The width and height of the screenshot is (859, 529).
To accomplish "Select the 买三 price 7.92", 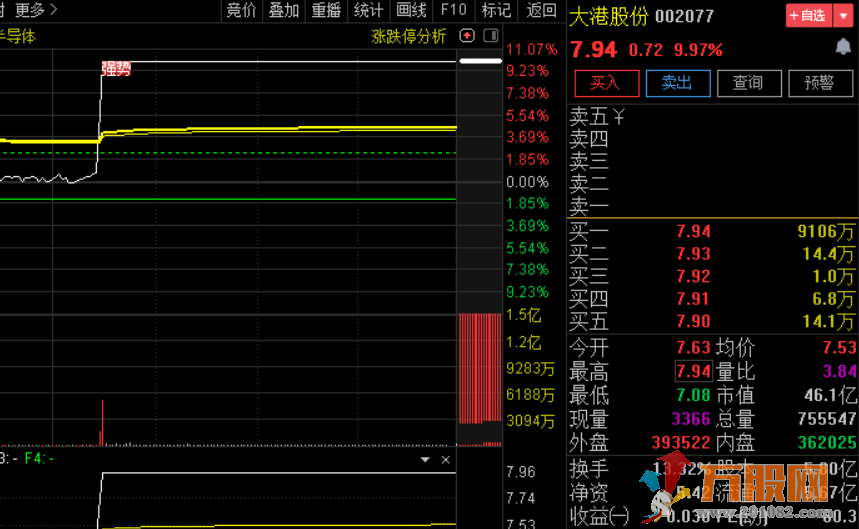I will 693,277.
